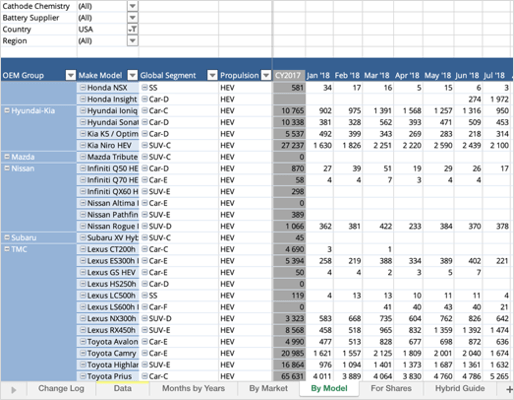
Task: Collapse the Kia Niro HEV row
Action: click(x=83, y=145)
